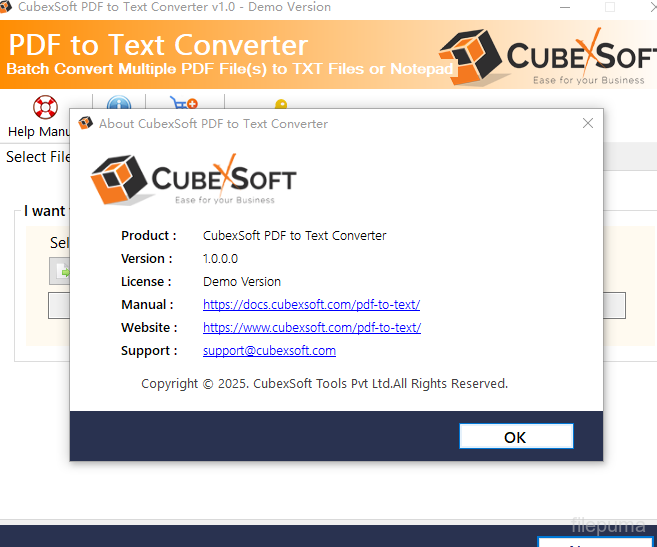This screenshot has width=657, height=547.
Task: Select the version number 1.0.0.0
Action: [x=220, y=259]
